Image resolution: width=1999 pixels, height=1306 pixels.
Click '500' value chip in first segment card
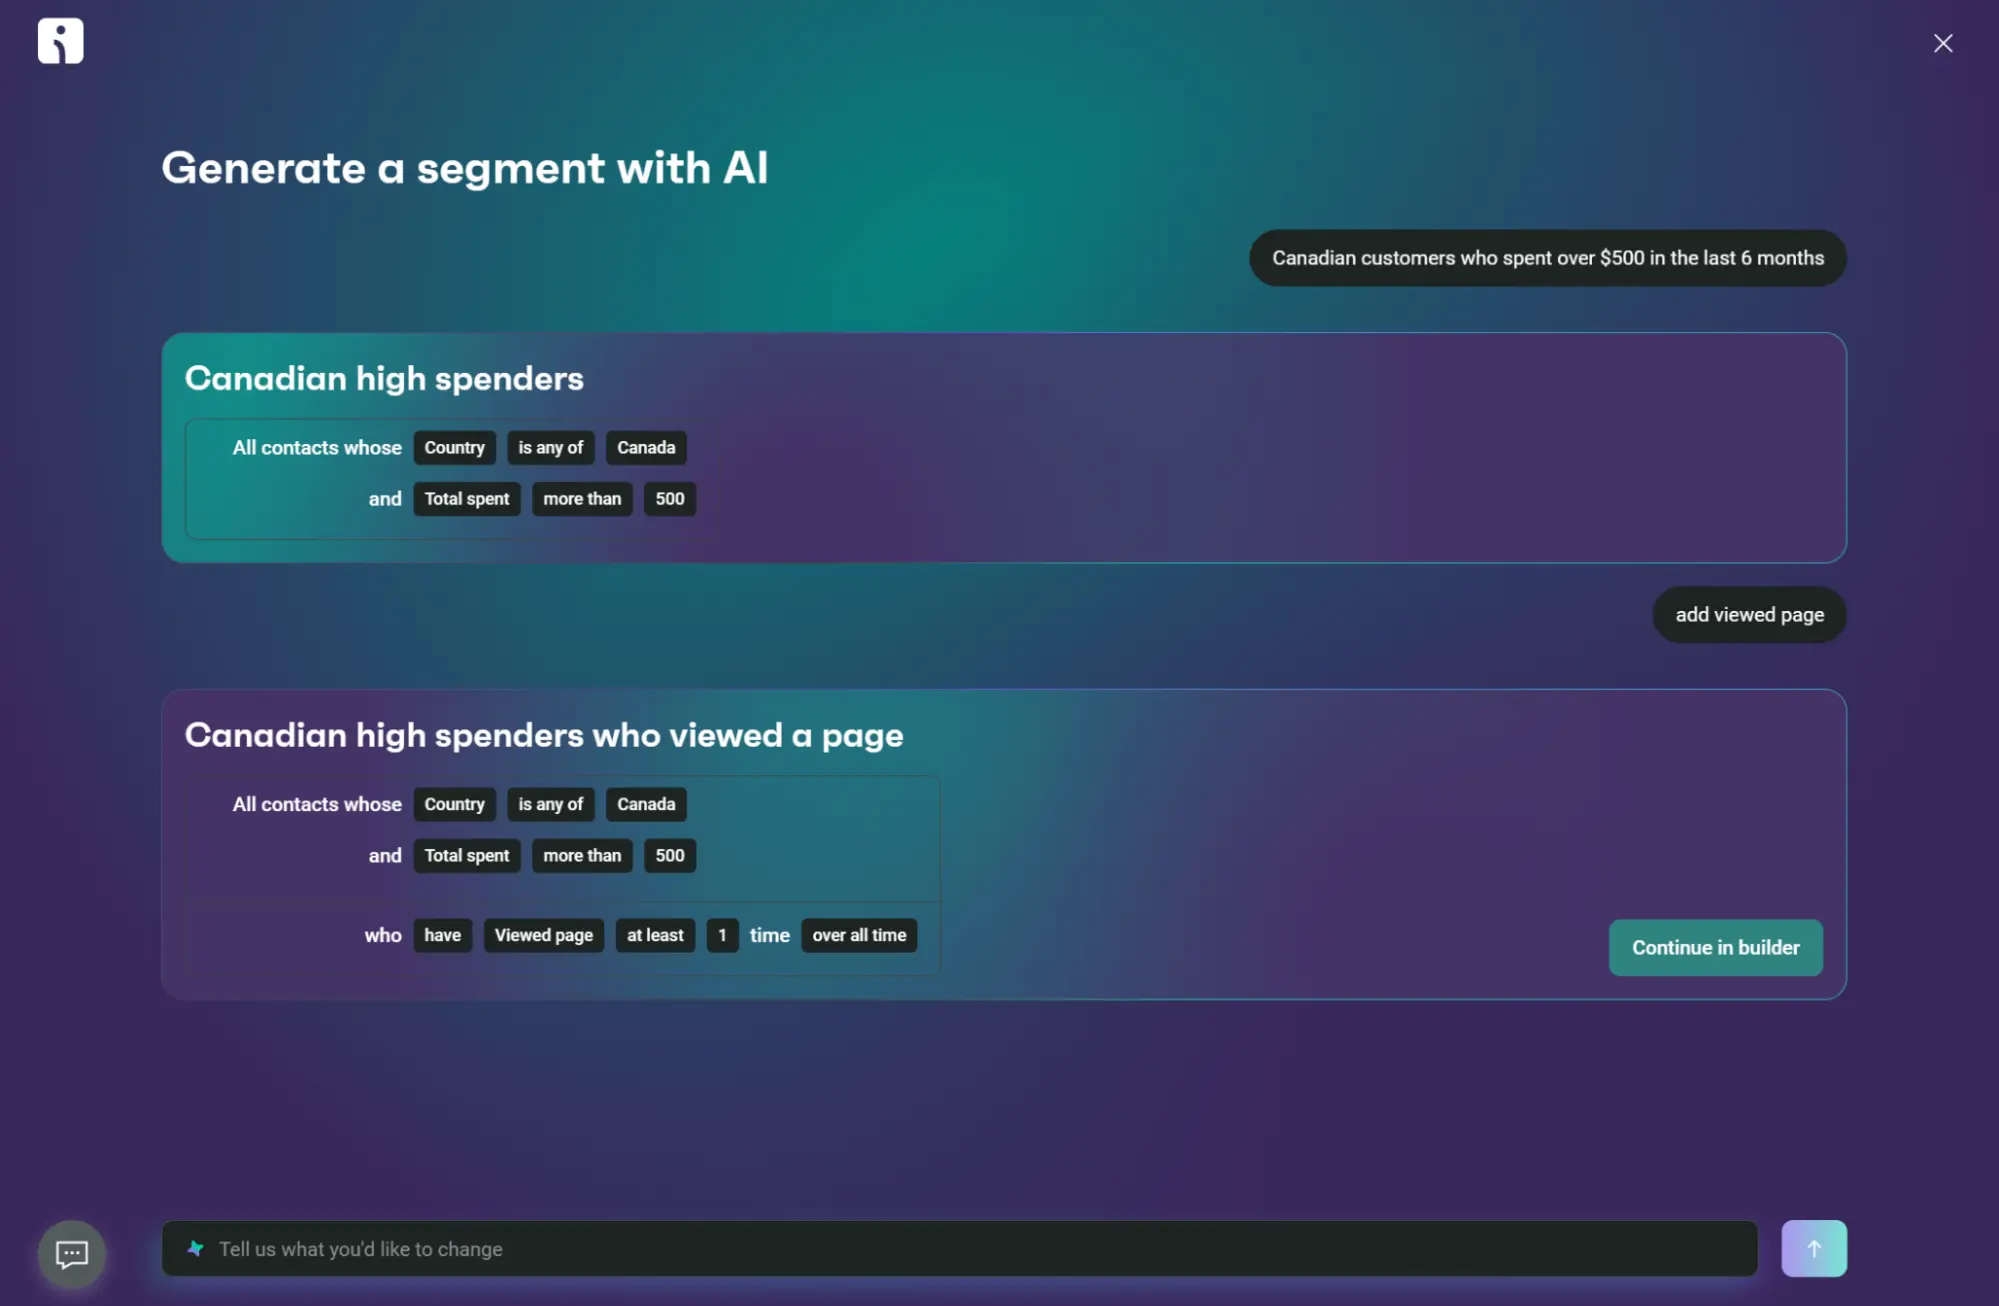(670, 499)
